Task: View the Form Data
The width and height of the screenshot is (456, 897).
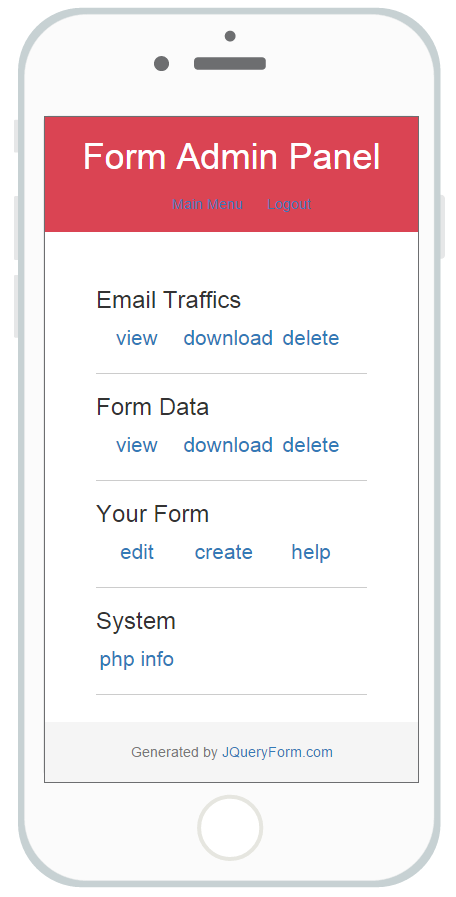Action: [137, 445]
